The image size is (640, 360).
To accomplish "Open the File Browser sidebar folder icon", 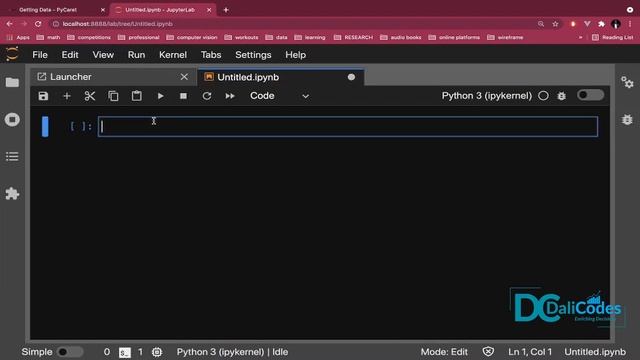I will (x=12, y=82).
